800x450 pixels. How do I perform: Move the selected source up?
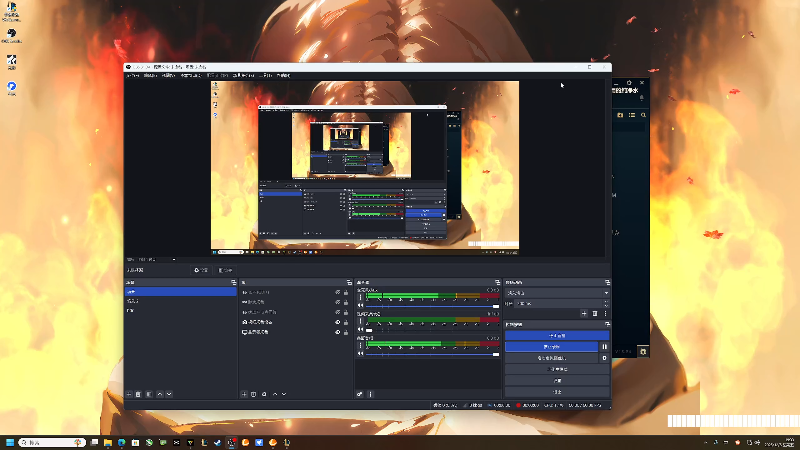tap(275, 394)
